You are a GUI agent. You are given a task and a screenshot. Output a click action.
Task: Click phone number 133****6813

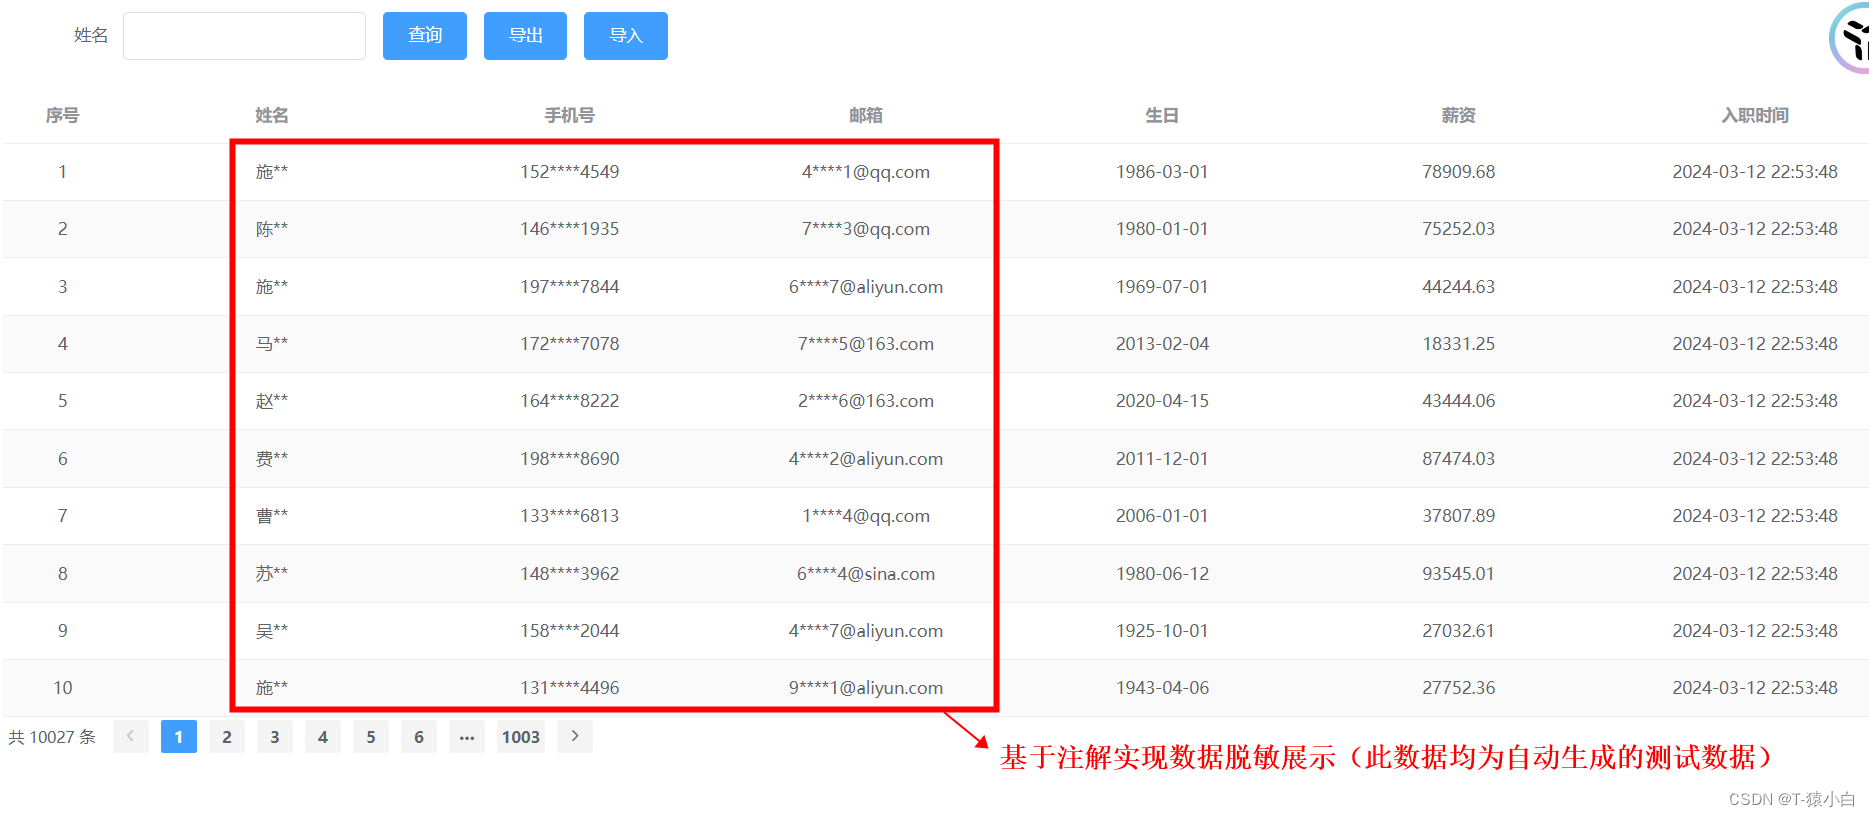click(x=570, y=516)
